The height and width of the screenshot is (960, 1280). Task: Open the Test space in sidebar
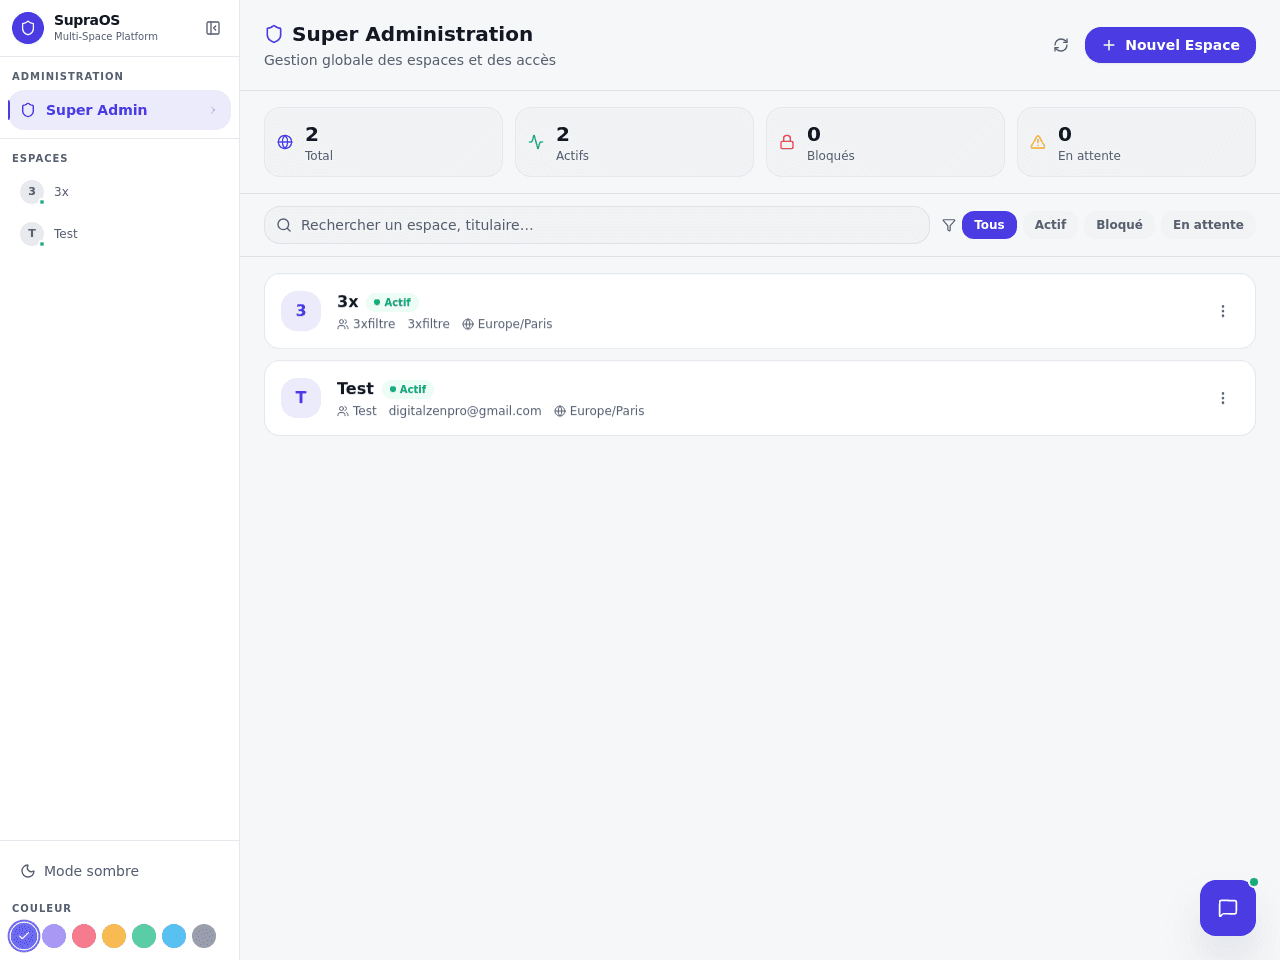click(119, 234)
